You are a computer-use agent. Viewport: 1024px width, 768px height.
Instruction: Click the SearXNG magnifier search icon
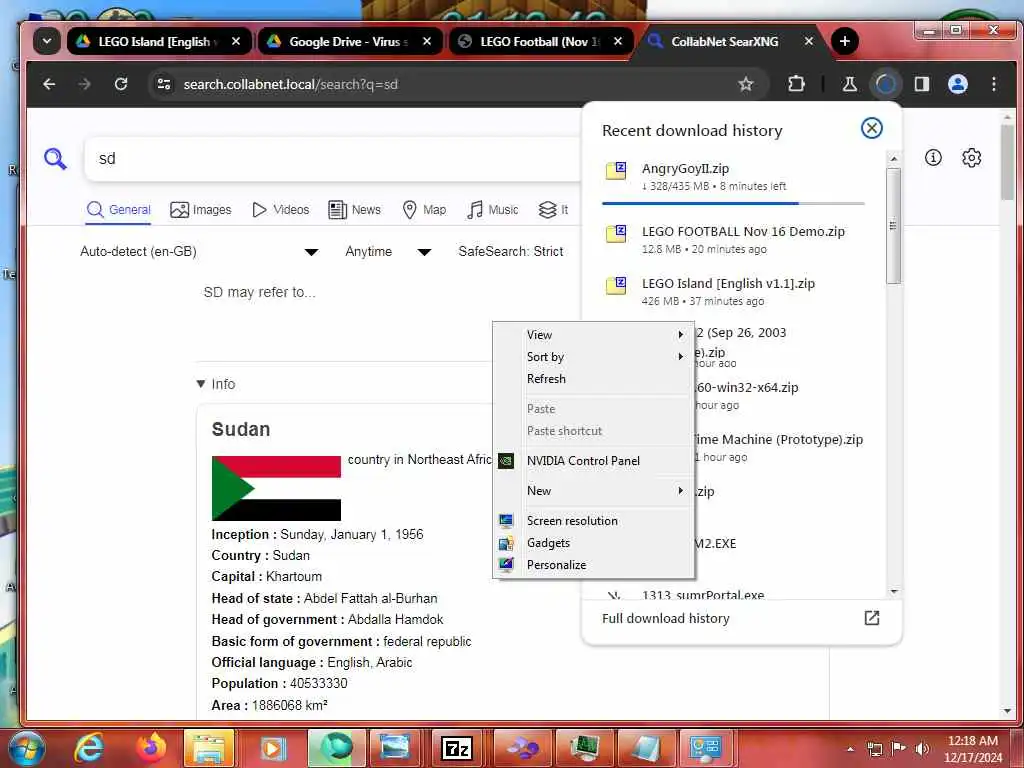coord(56,159)
